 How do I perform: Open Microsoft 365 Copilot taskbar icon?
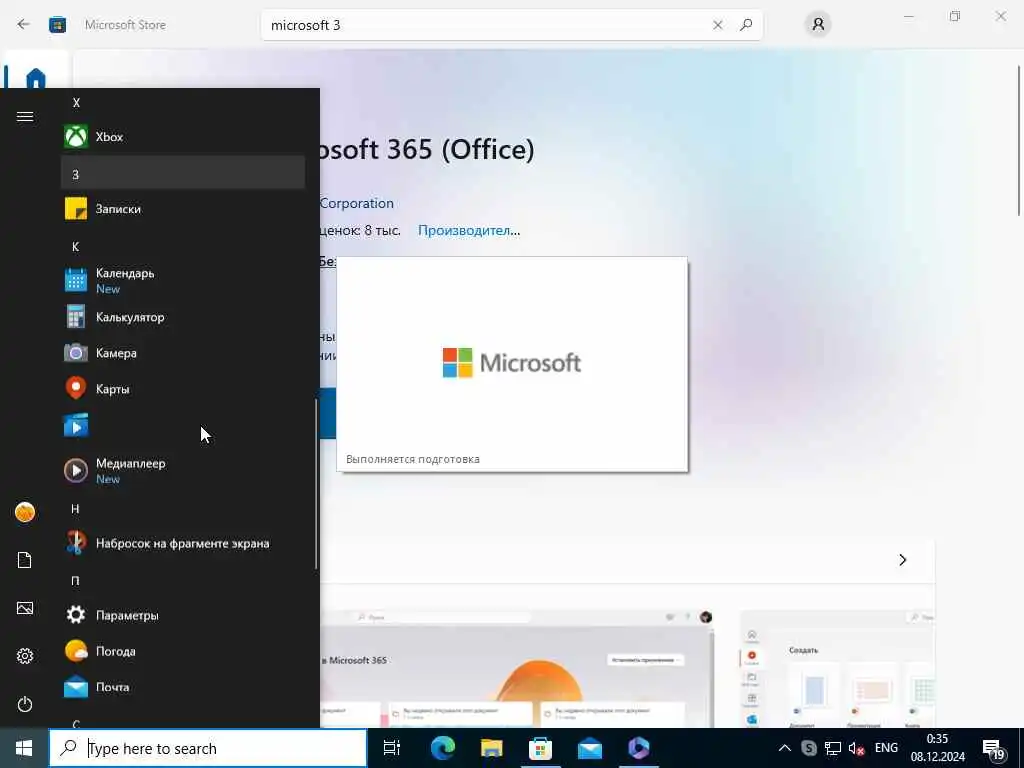(639, 748)
